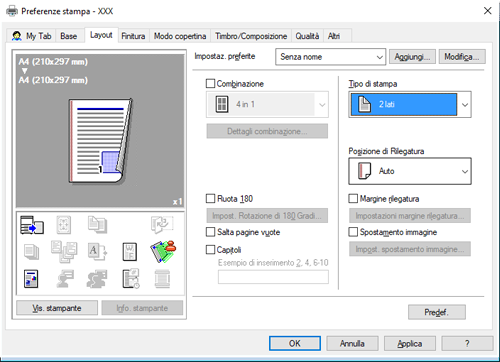This screenshot has width=500, height=362.
Task: Click the Predef. button
Action: coord(437,312)
